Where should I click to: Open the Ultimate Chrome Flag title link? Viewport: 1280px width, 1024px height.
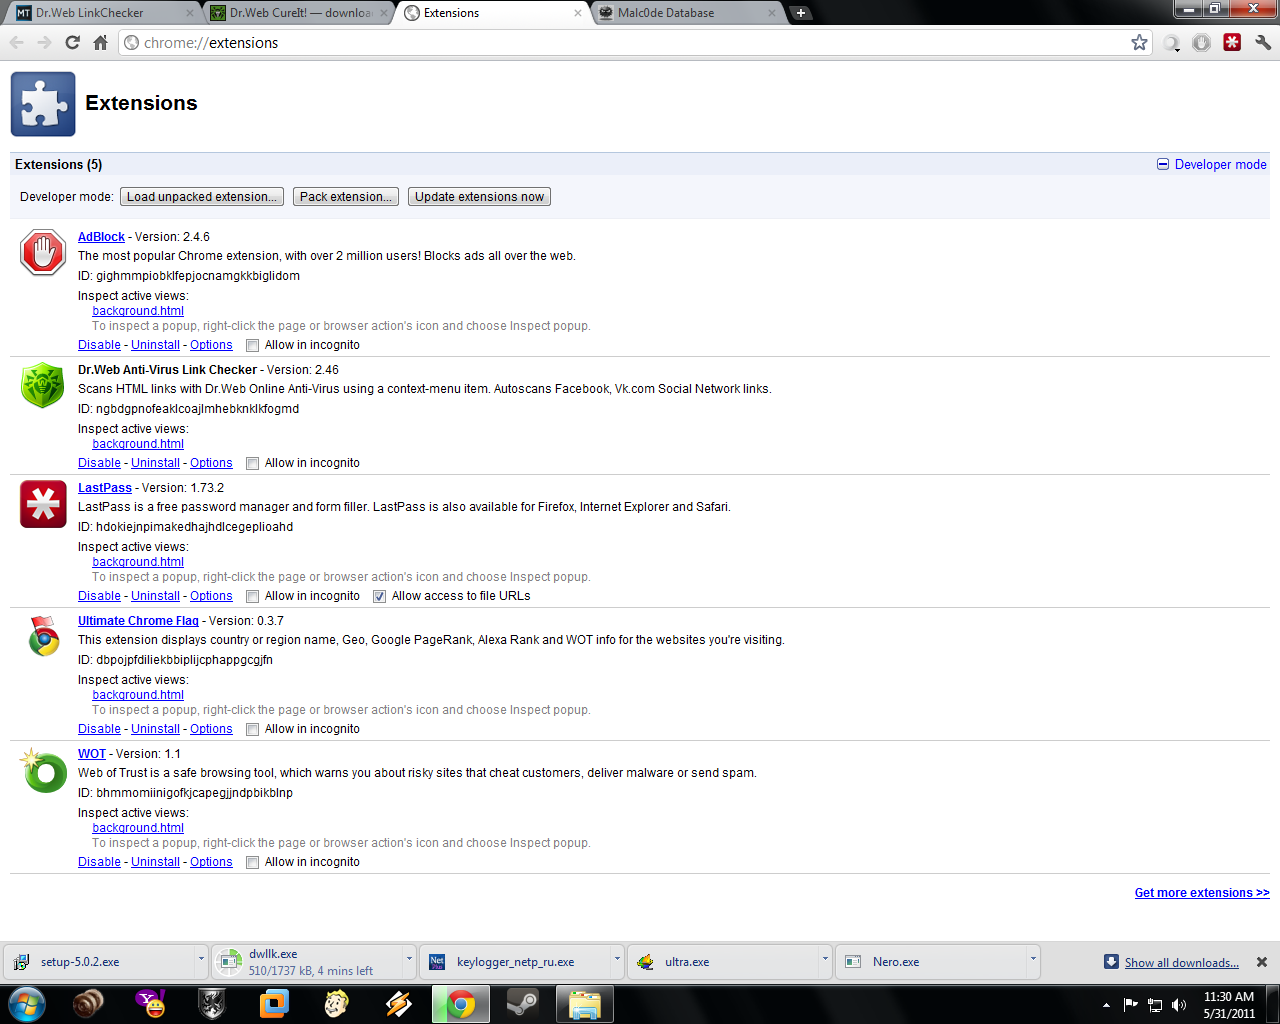click(x=138, y=621)
